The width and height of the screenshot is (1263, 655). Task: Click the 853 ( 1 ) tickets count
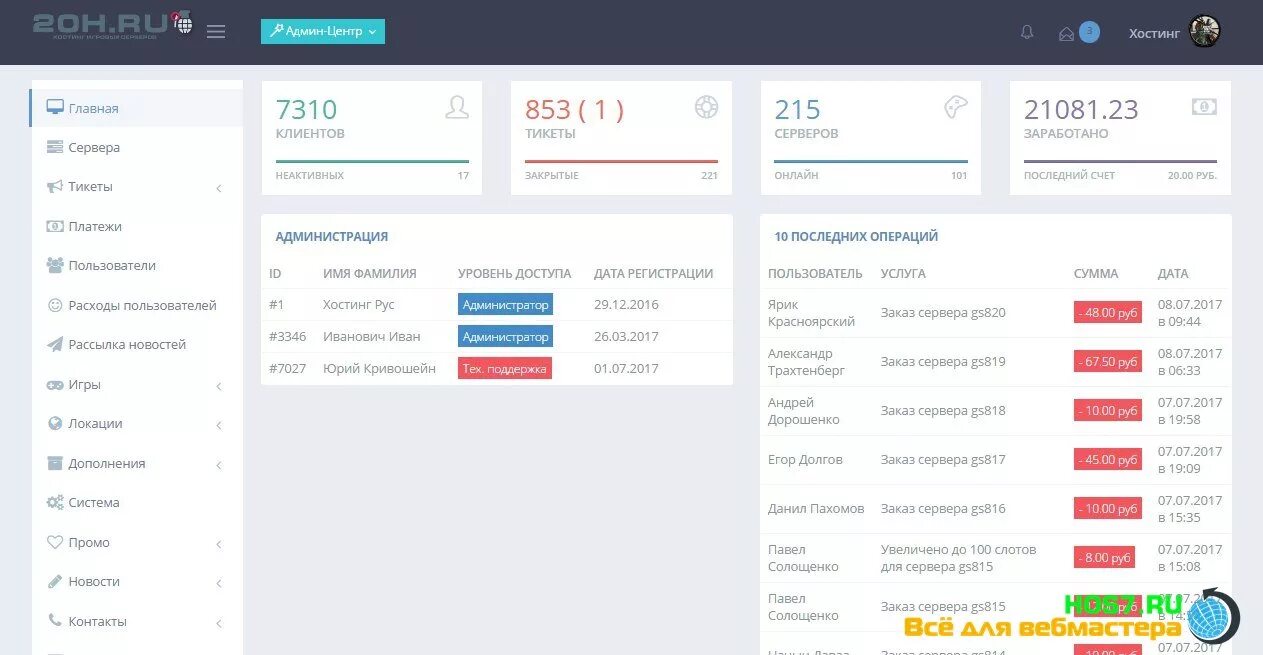pos(574,109)
